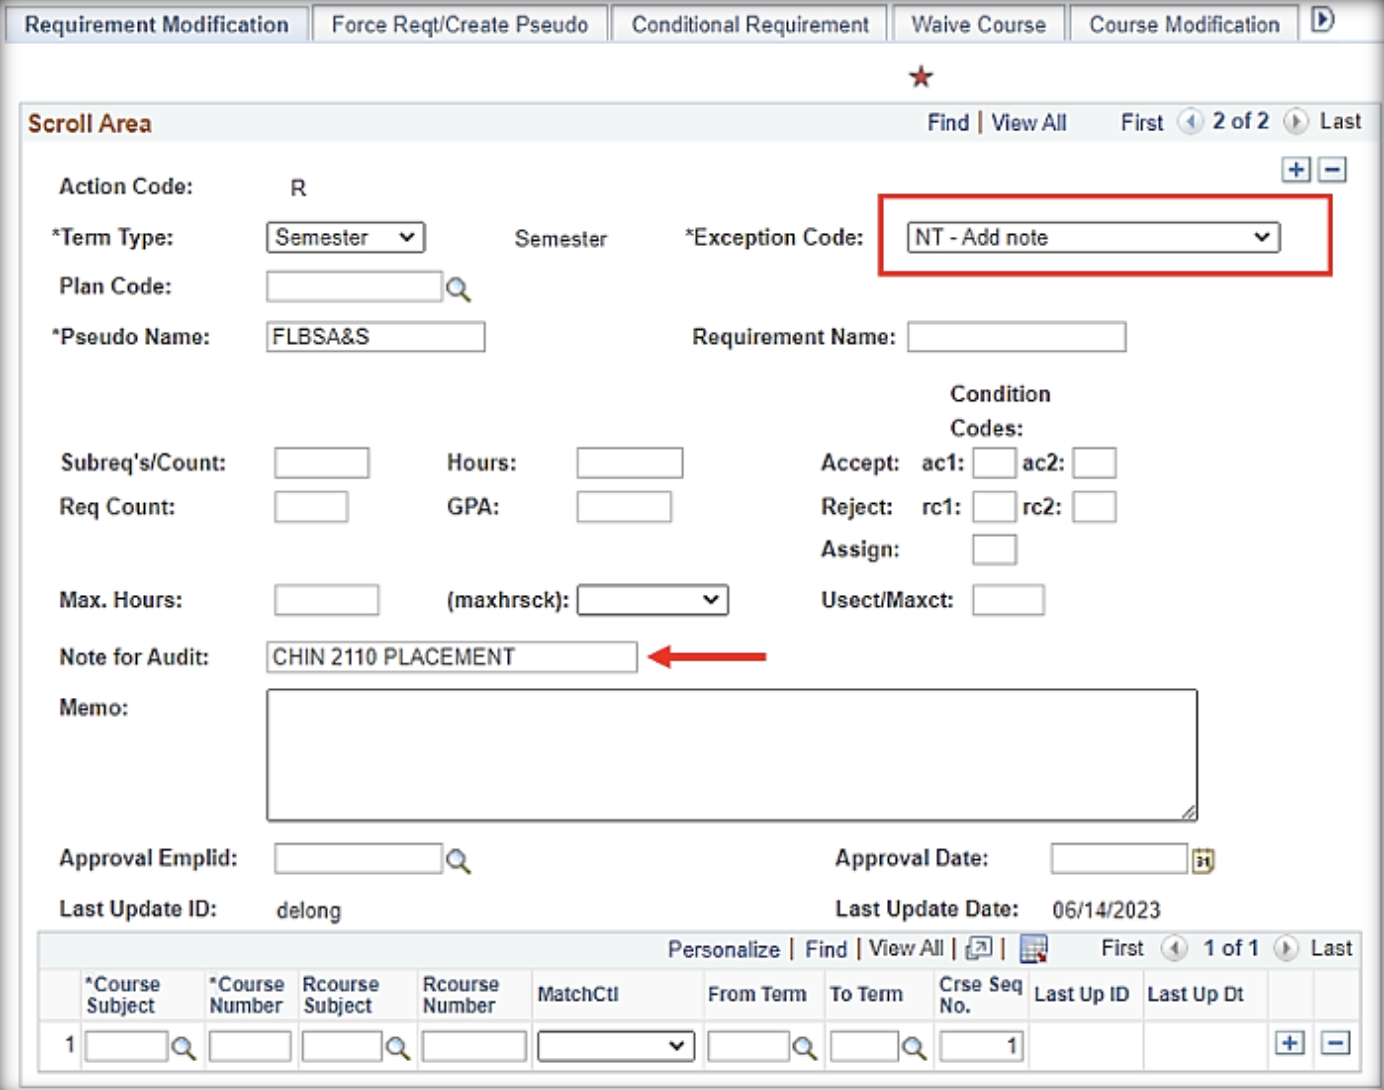Show previous row in Scroll Area
Screen dimensions: 1384x1090
pos(1190,122)
